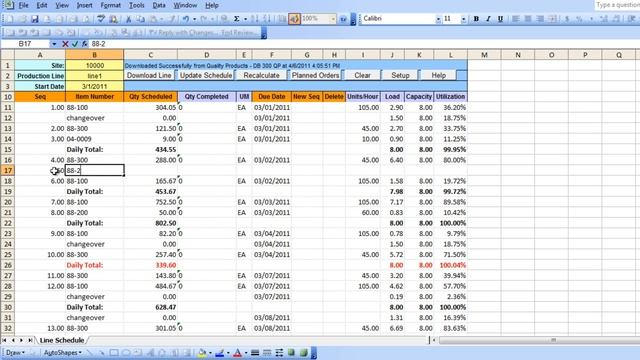Click the Font Color red A swatch
This screenshot has width=640, height=360.
coord(238,353)
